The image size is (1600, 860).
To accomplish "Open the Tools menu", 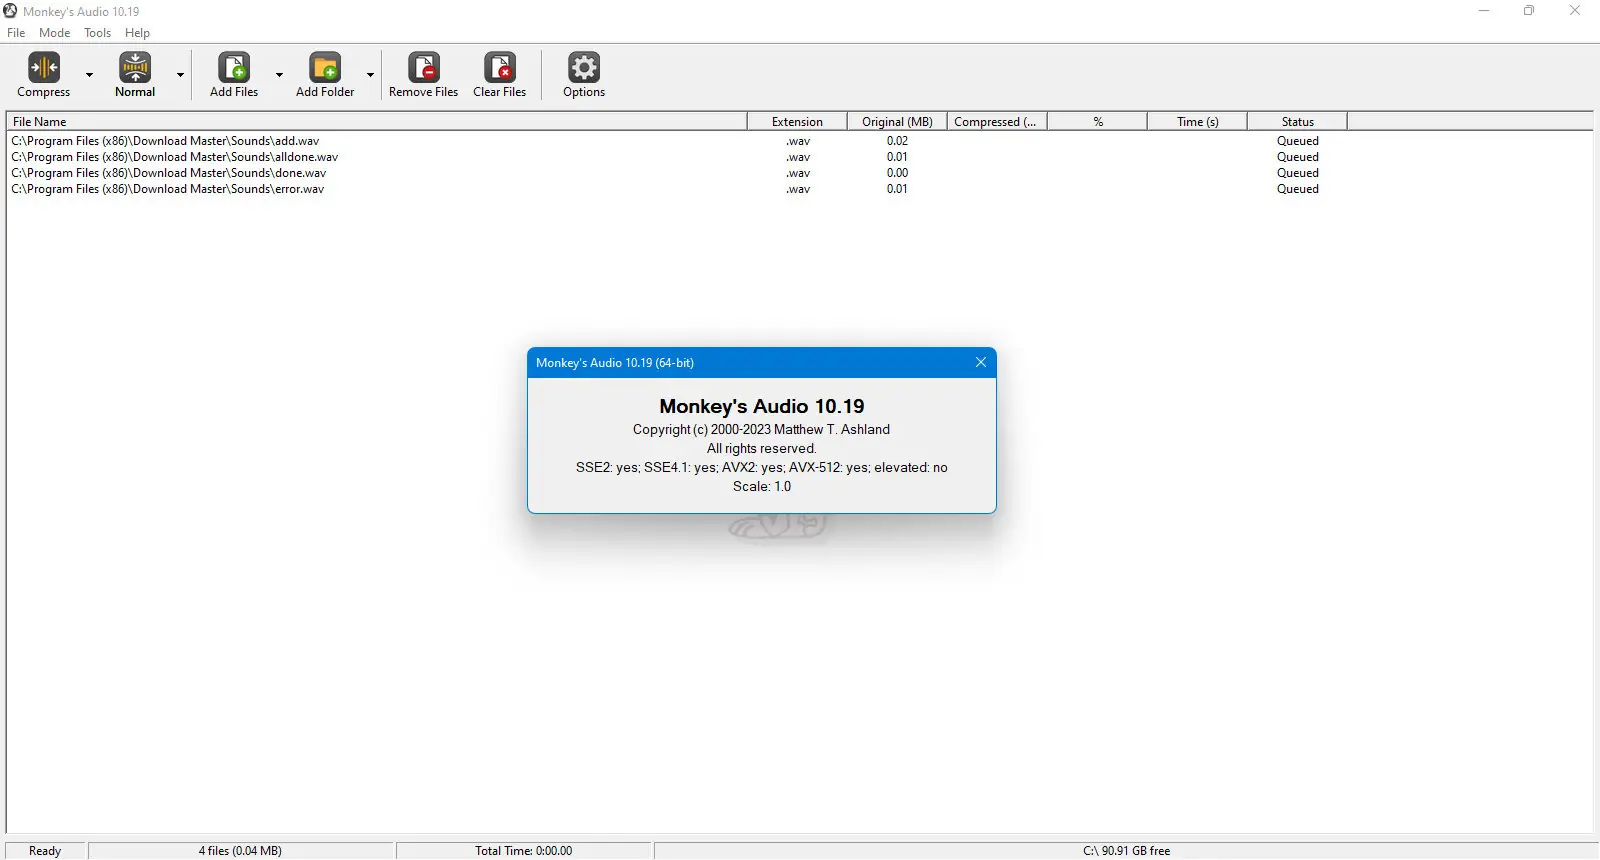I will [x=97, y=33].
